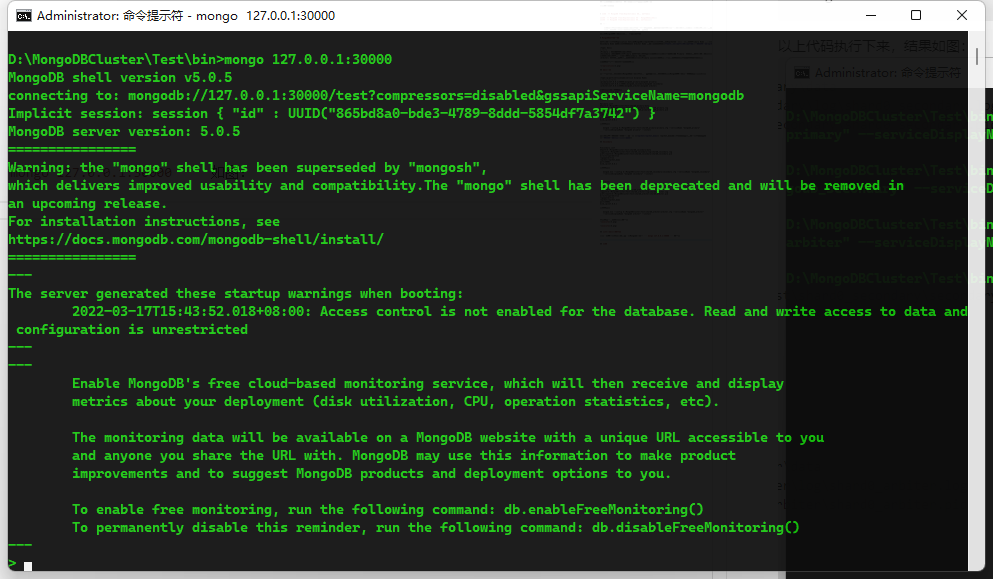
Task: Click the db.enableFreeMonitoring() command text
Action: coord(612,510)
